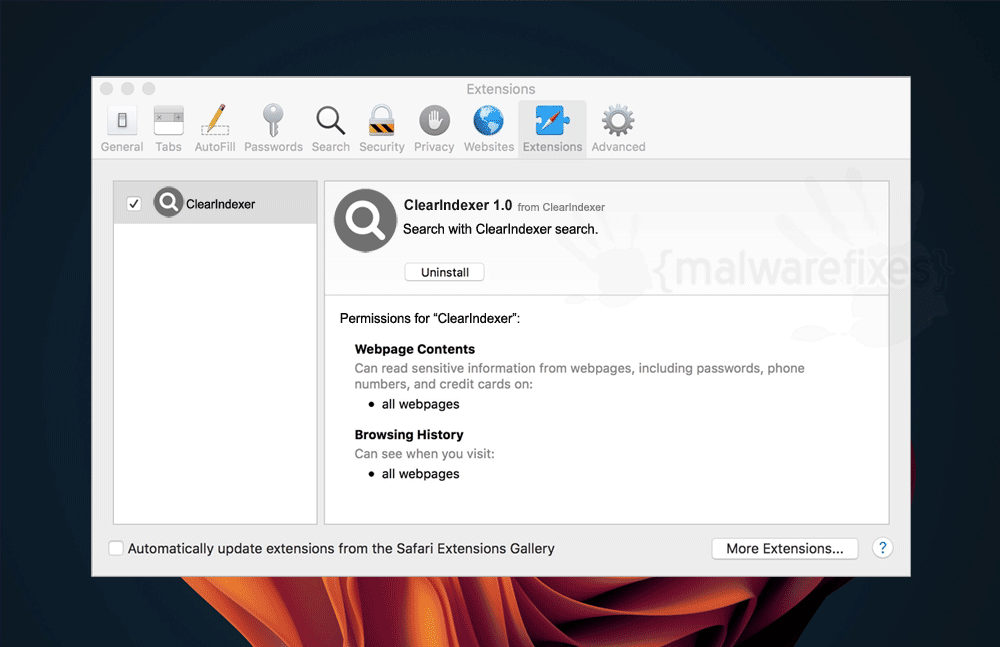Open the Privacy hand icon pane
1000x647 pixels.
[434, 130]
